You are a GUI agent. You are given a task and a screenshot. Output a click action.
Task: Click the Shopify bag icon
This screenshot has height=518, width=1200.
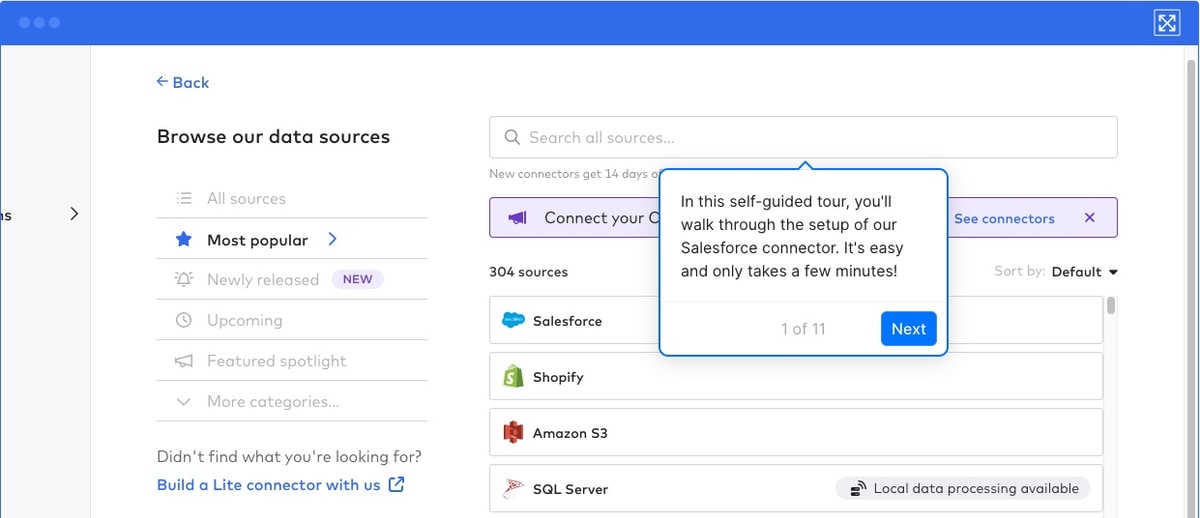[513, 377]
